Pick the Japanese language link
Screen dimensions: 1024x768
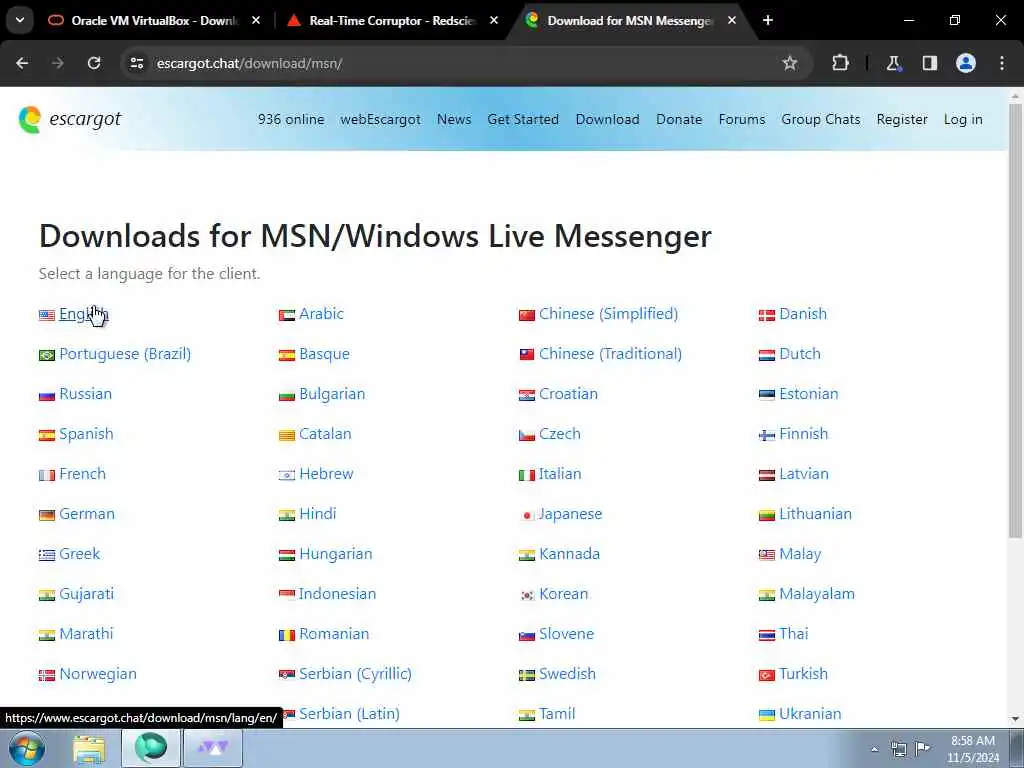click(570, 514)
